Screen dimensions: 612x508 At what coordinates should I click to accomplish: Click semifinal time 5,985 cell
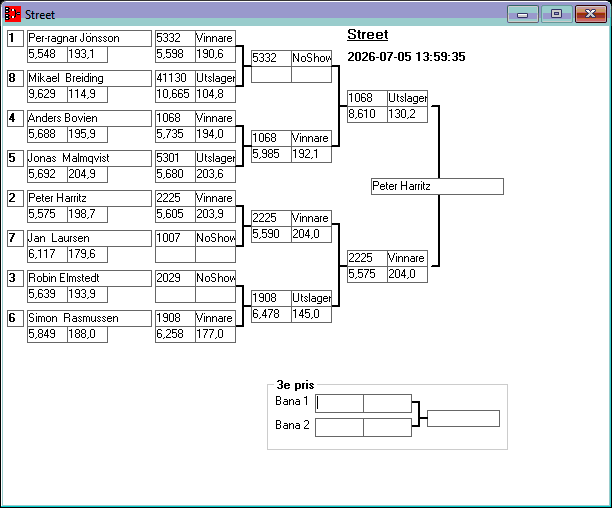point(271,154)
